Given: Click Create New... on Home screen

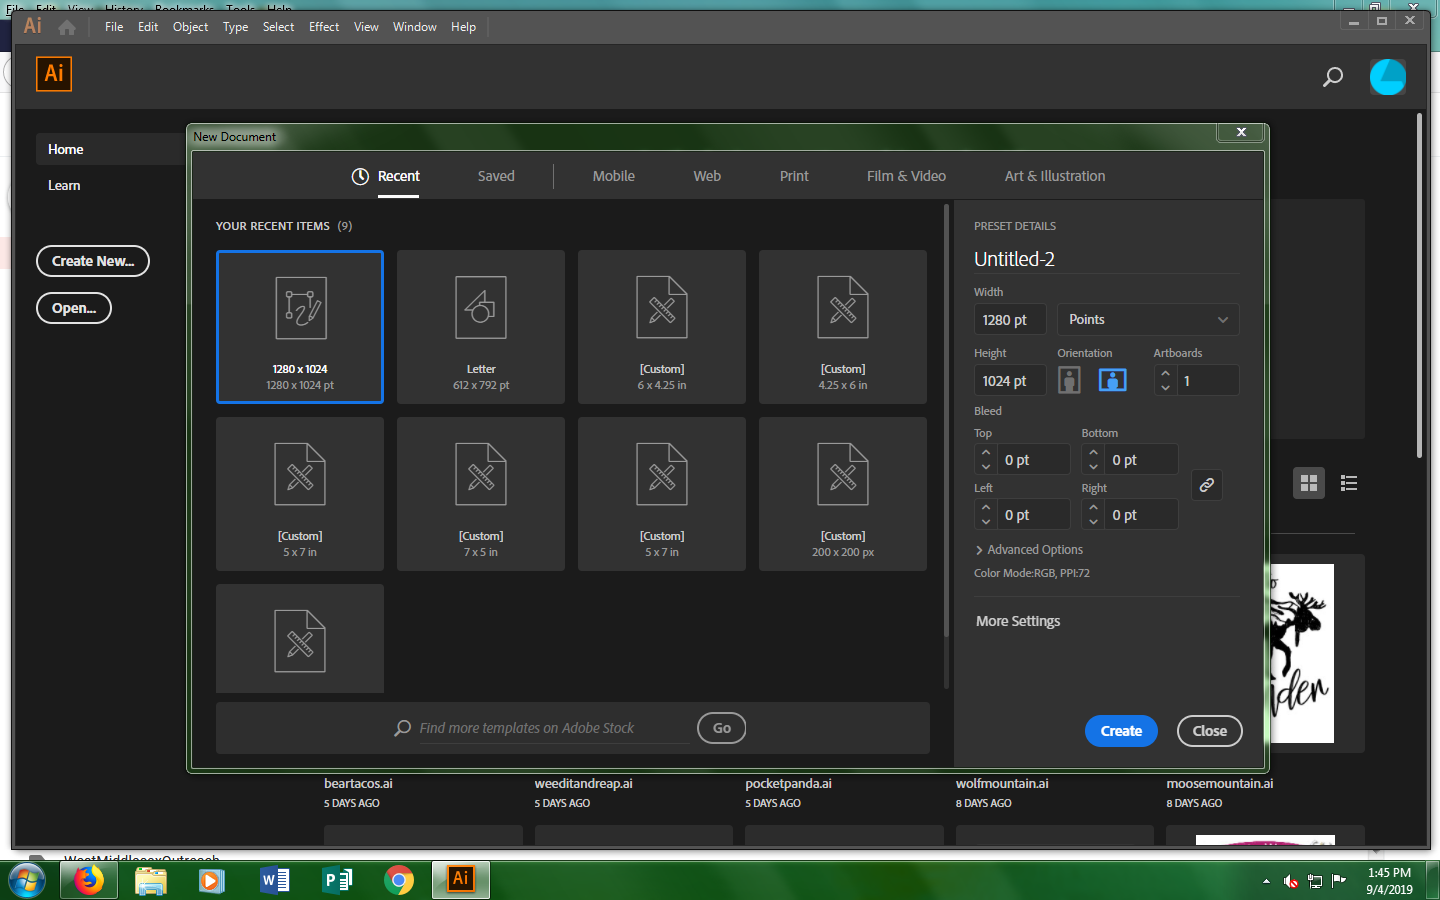Looking at the screenshot, I should (93, 261).
